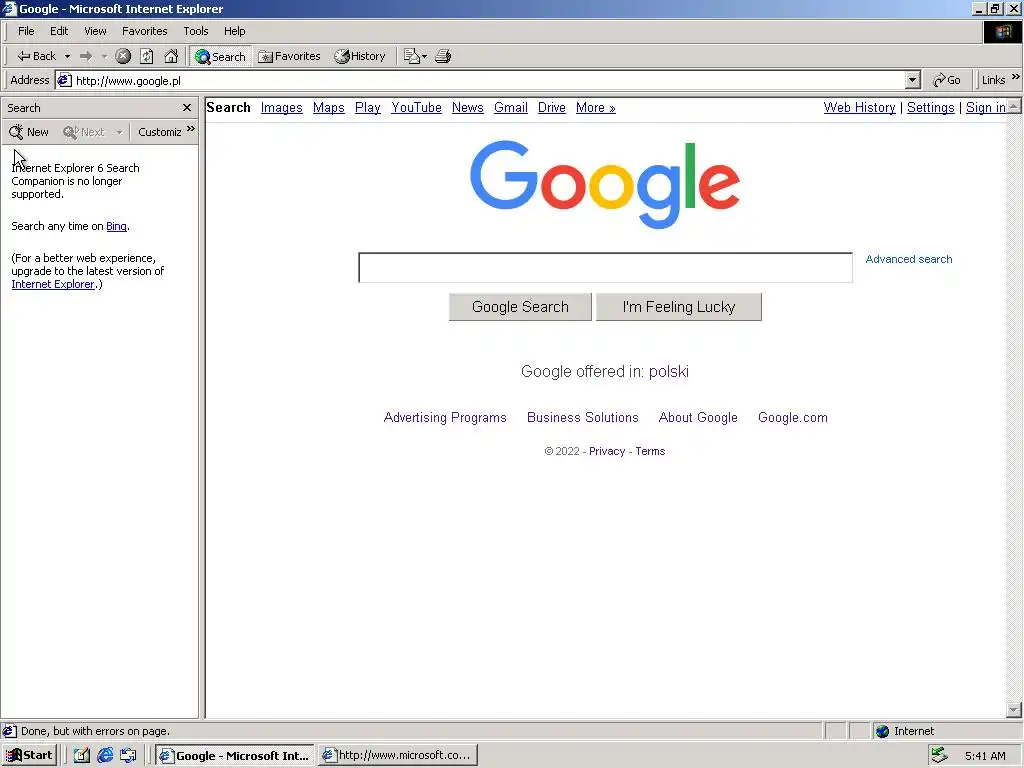
Task: Open the Forward button history dropdown arrow
Action: pyautogui.click(x=104, y=57)
